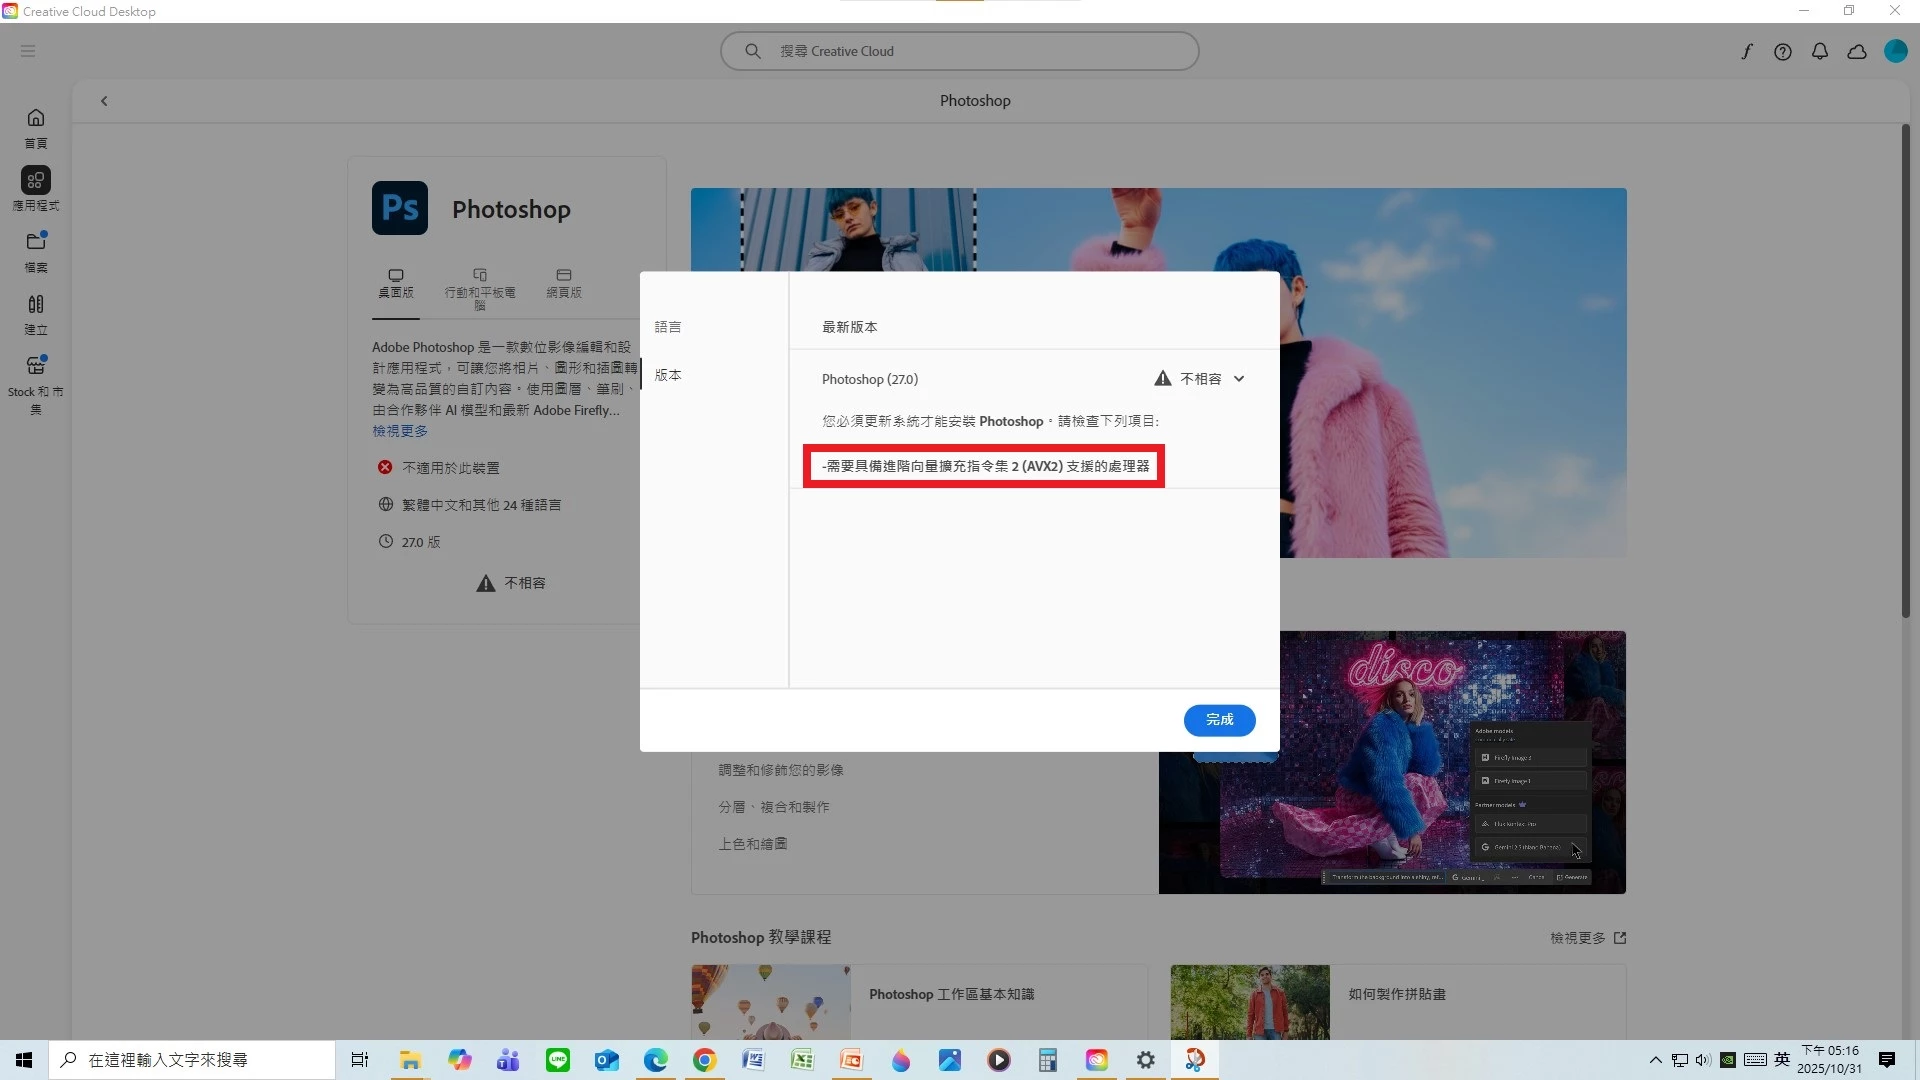Click the blue 完成 button

click(1219, 720)
